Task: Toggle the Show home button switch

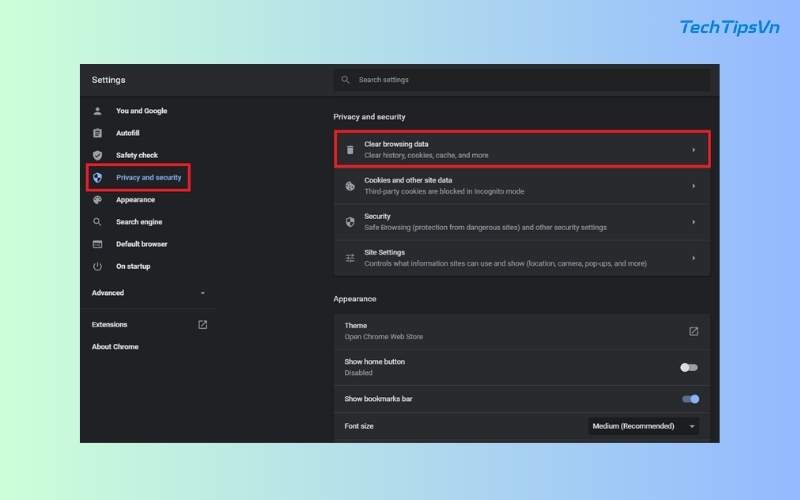Action: (689, 367)
